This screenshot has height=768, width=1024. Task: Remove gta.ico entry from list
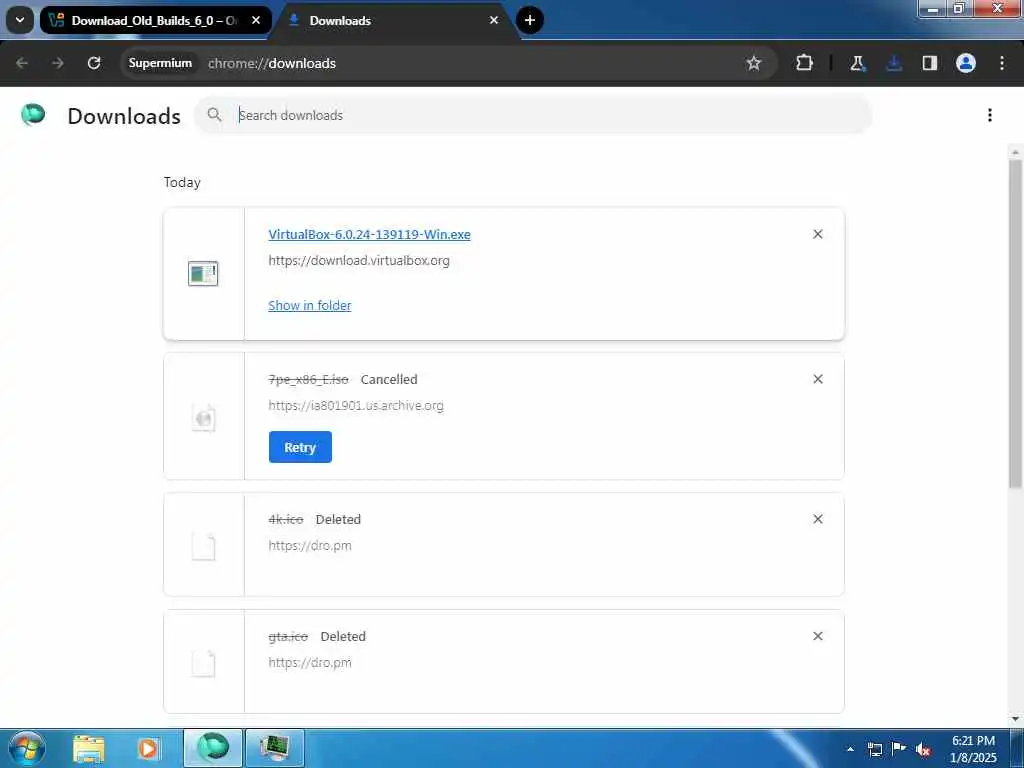pos(818,635)
